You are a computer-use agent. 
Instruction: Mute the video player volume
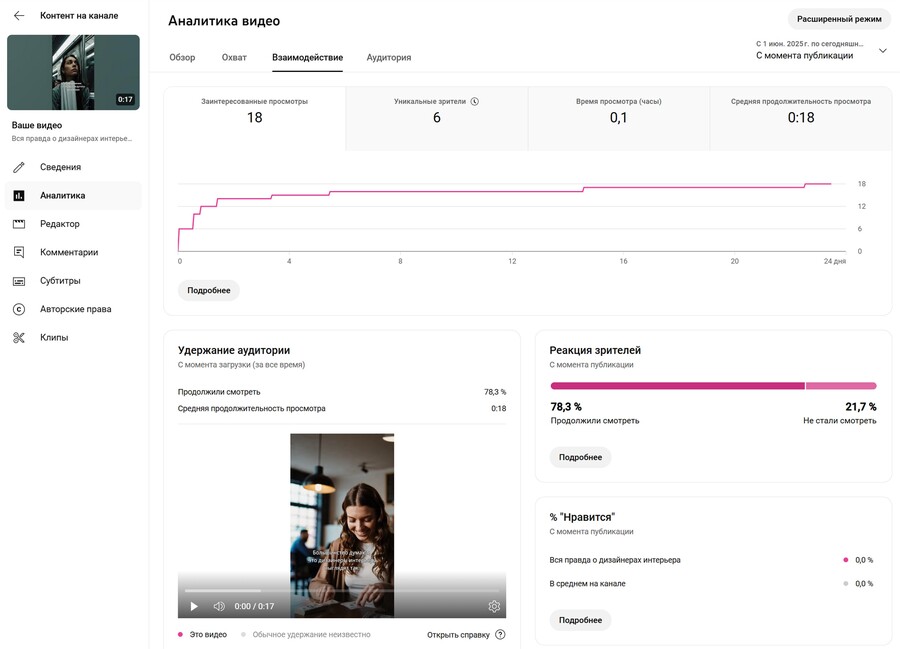click(219, 606)
